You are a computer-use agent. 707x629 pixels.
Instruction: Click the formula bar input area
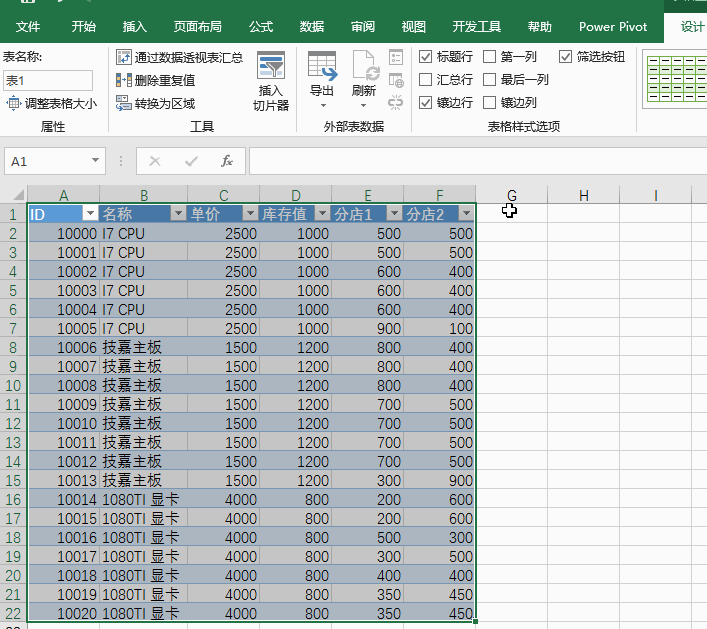[478, 161]
